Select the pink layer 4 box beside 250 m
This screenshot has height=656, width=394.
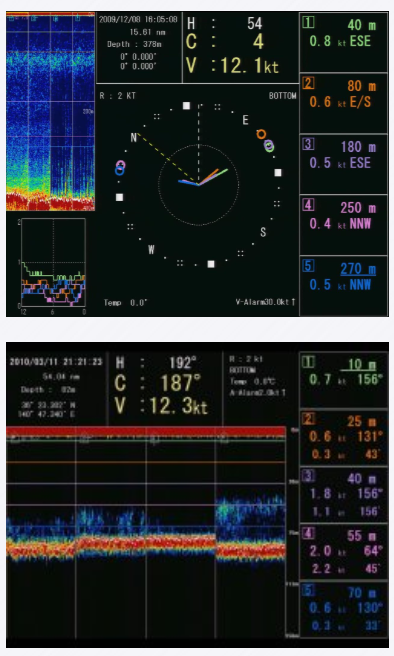[x=308, y=205]
